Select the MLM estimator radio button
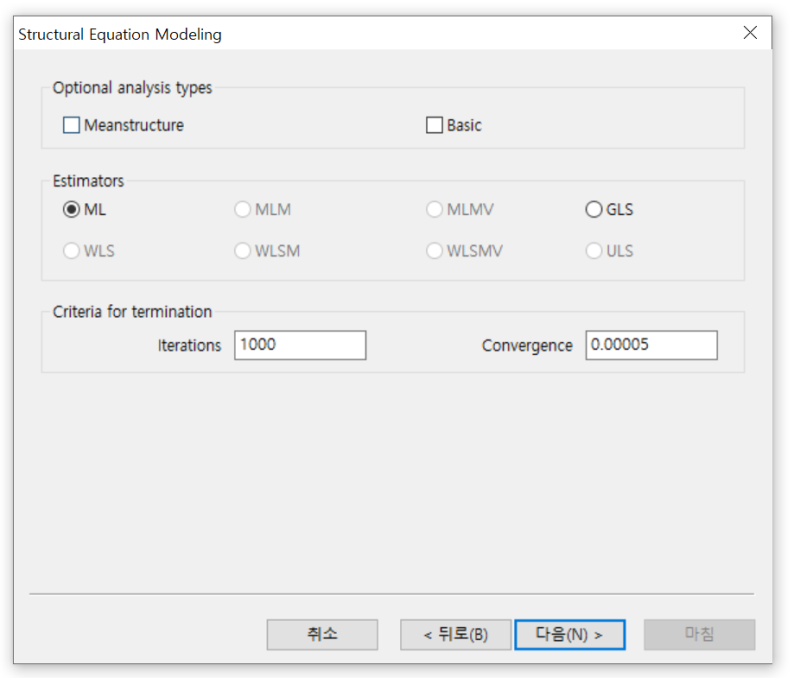800x678 pixels. (242, 209)
